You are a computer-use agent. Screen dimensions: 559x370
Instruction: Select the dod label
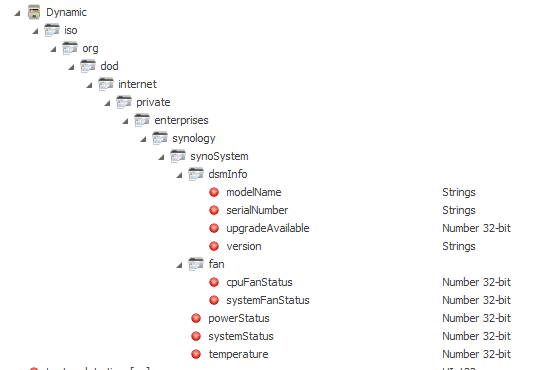pyautogui.click(x=109, y=66)
